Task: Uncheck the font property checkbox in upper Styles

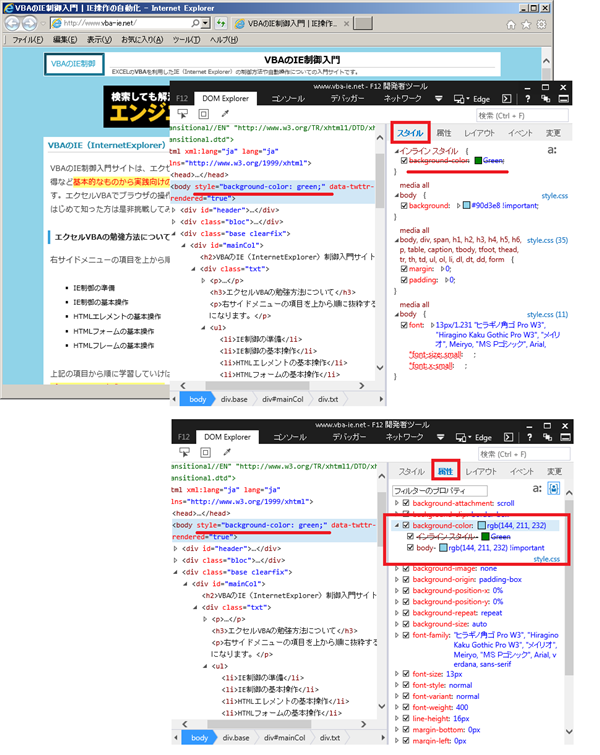Action: point(404,325)
